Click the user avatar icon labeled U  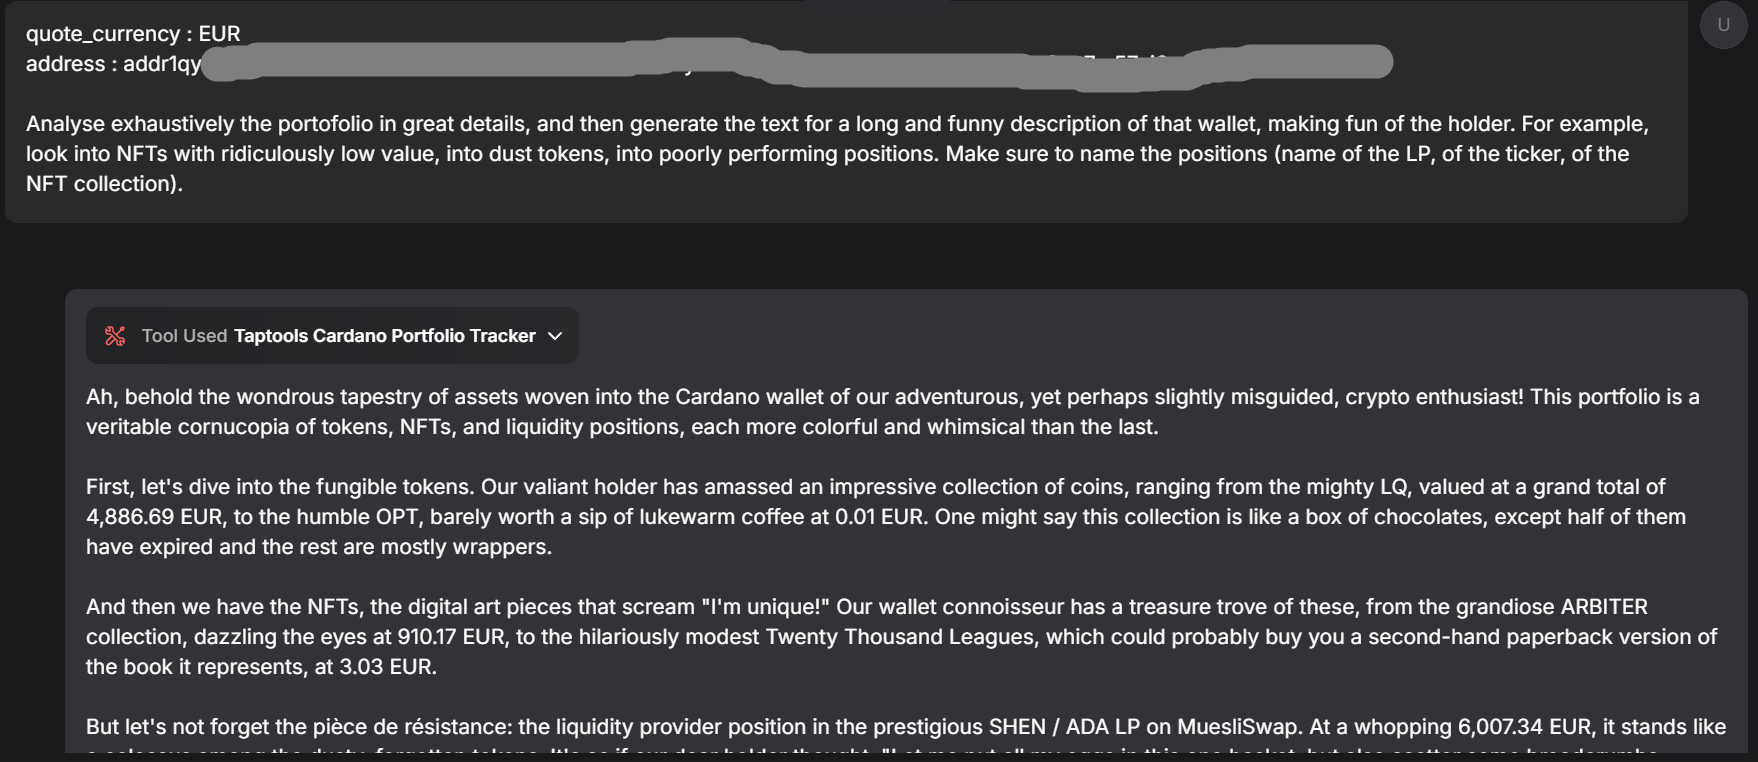pyautogui.click(x=1723, y=25)
